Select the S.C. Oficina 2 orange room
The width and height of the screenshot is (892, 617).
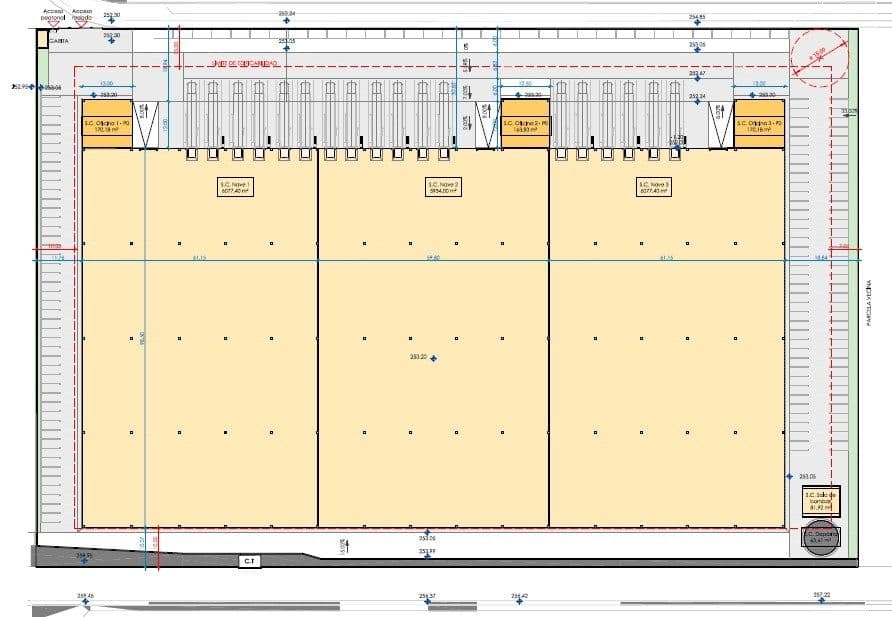click(x=525, y=125)
